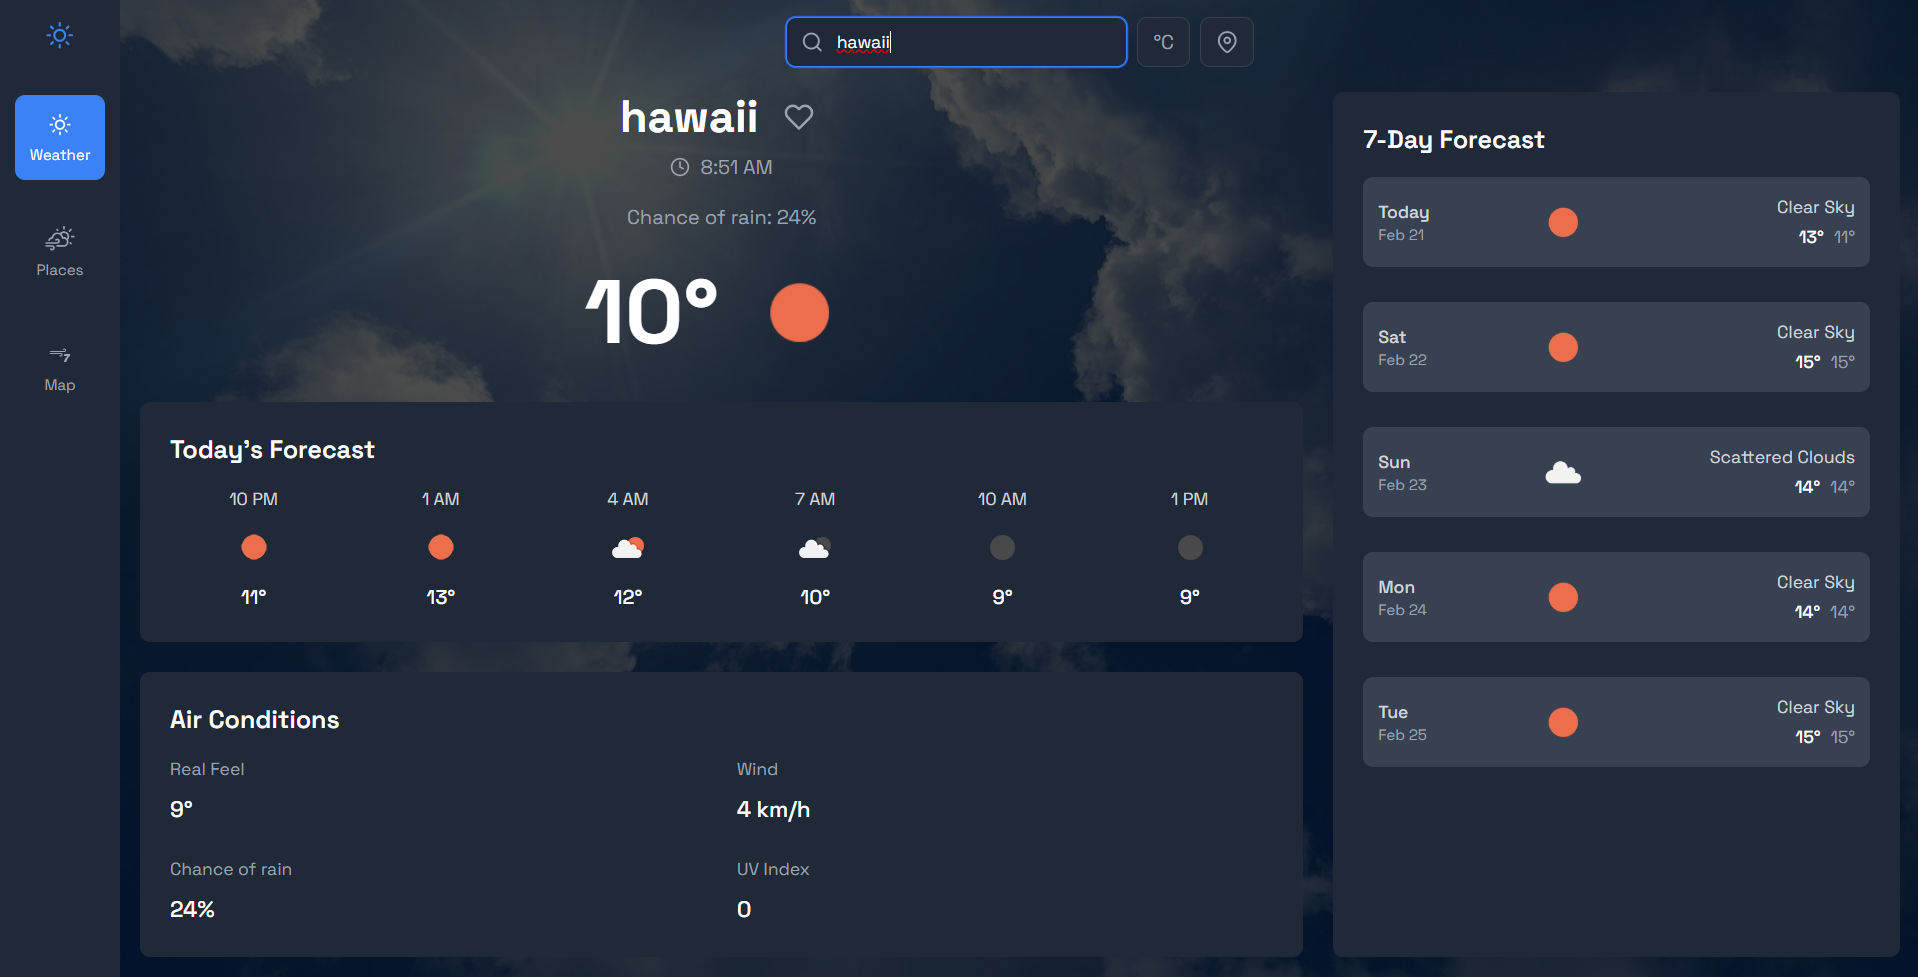This screenshot has width=1918, height=977.
Task: Add hawaii to favorites with heart icon
Action: tap(798, 117)
